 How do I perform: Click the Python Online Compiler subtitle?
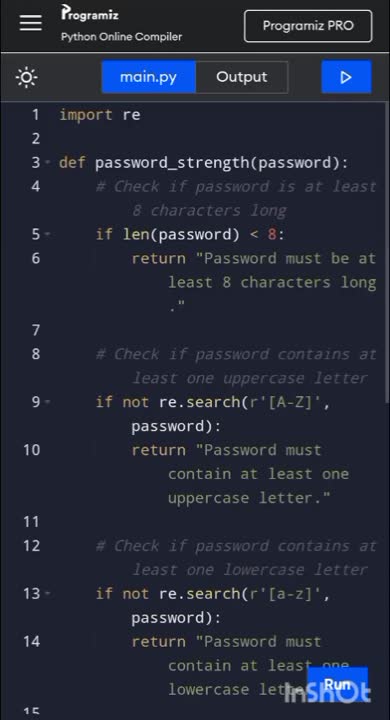(121, 37)
